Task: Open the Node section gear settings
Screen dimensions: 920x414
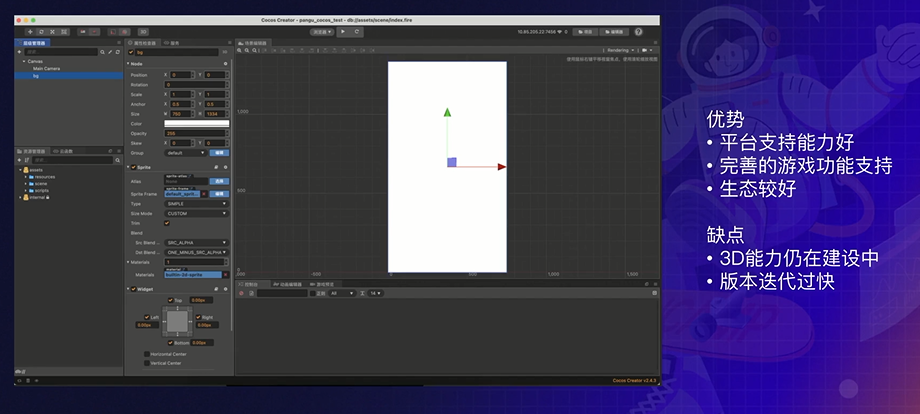Action: point(225,63)
